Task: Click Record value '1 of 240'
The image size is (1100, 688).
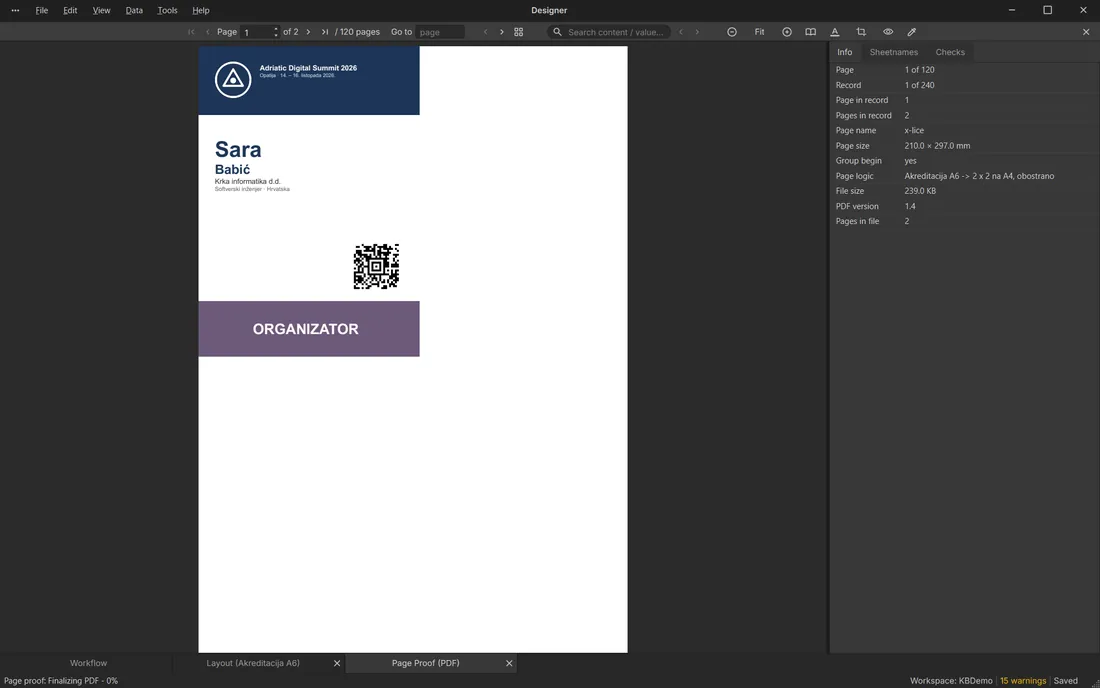Action: 920,85
